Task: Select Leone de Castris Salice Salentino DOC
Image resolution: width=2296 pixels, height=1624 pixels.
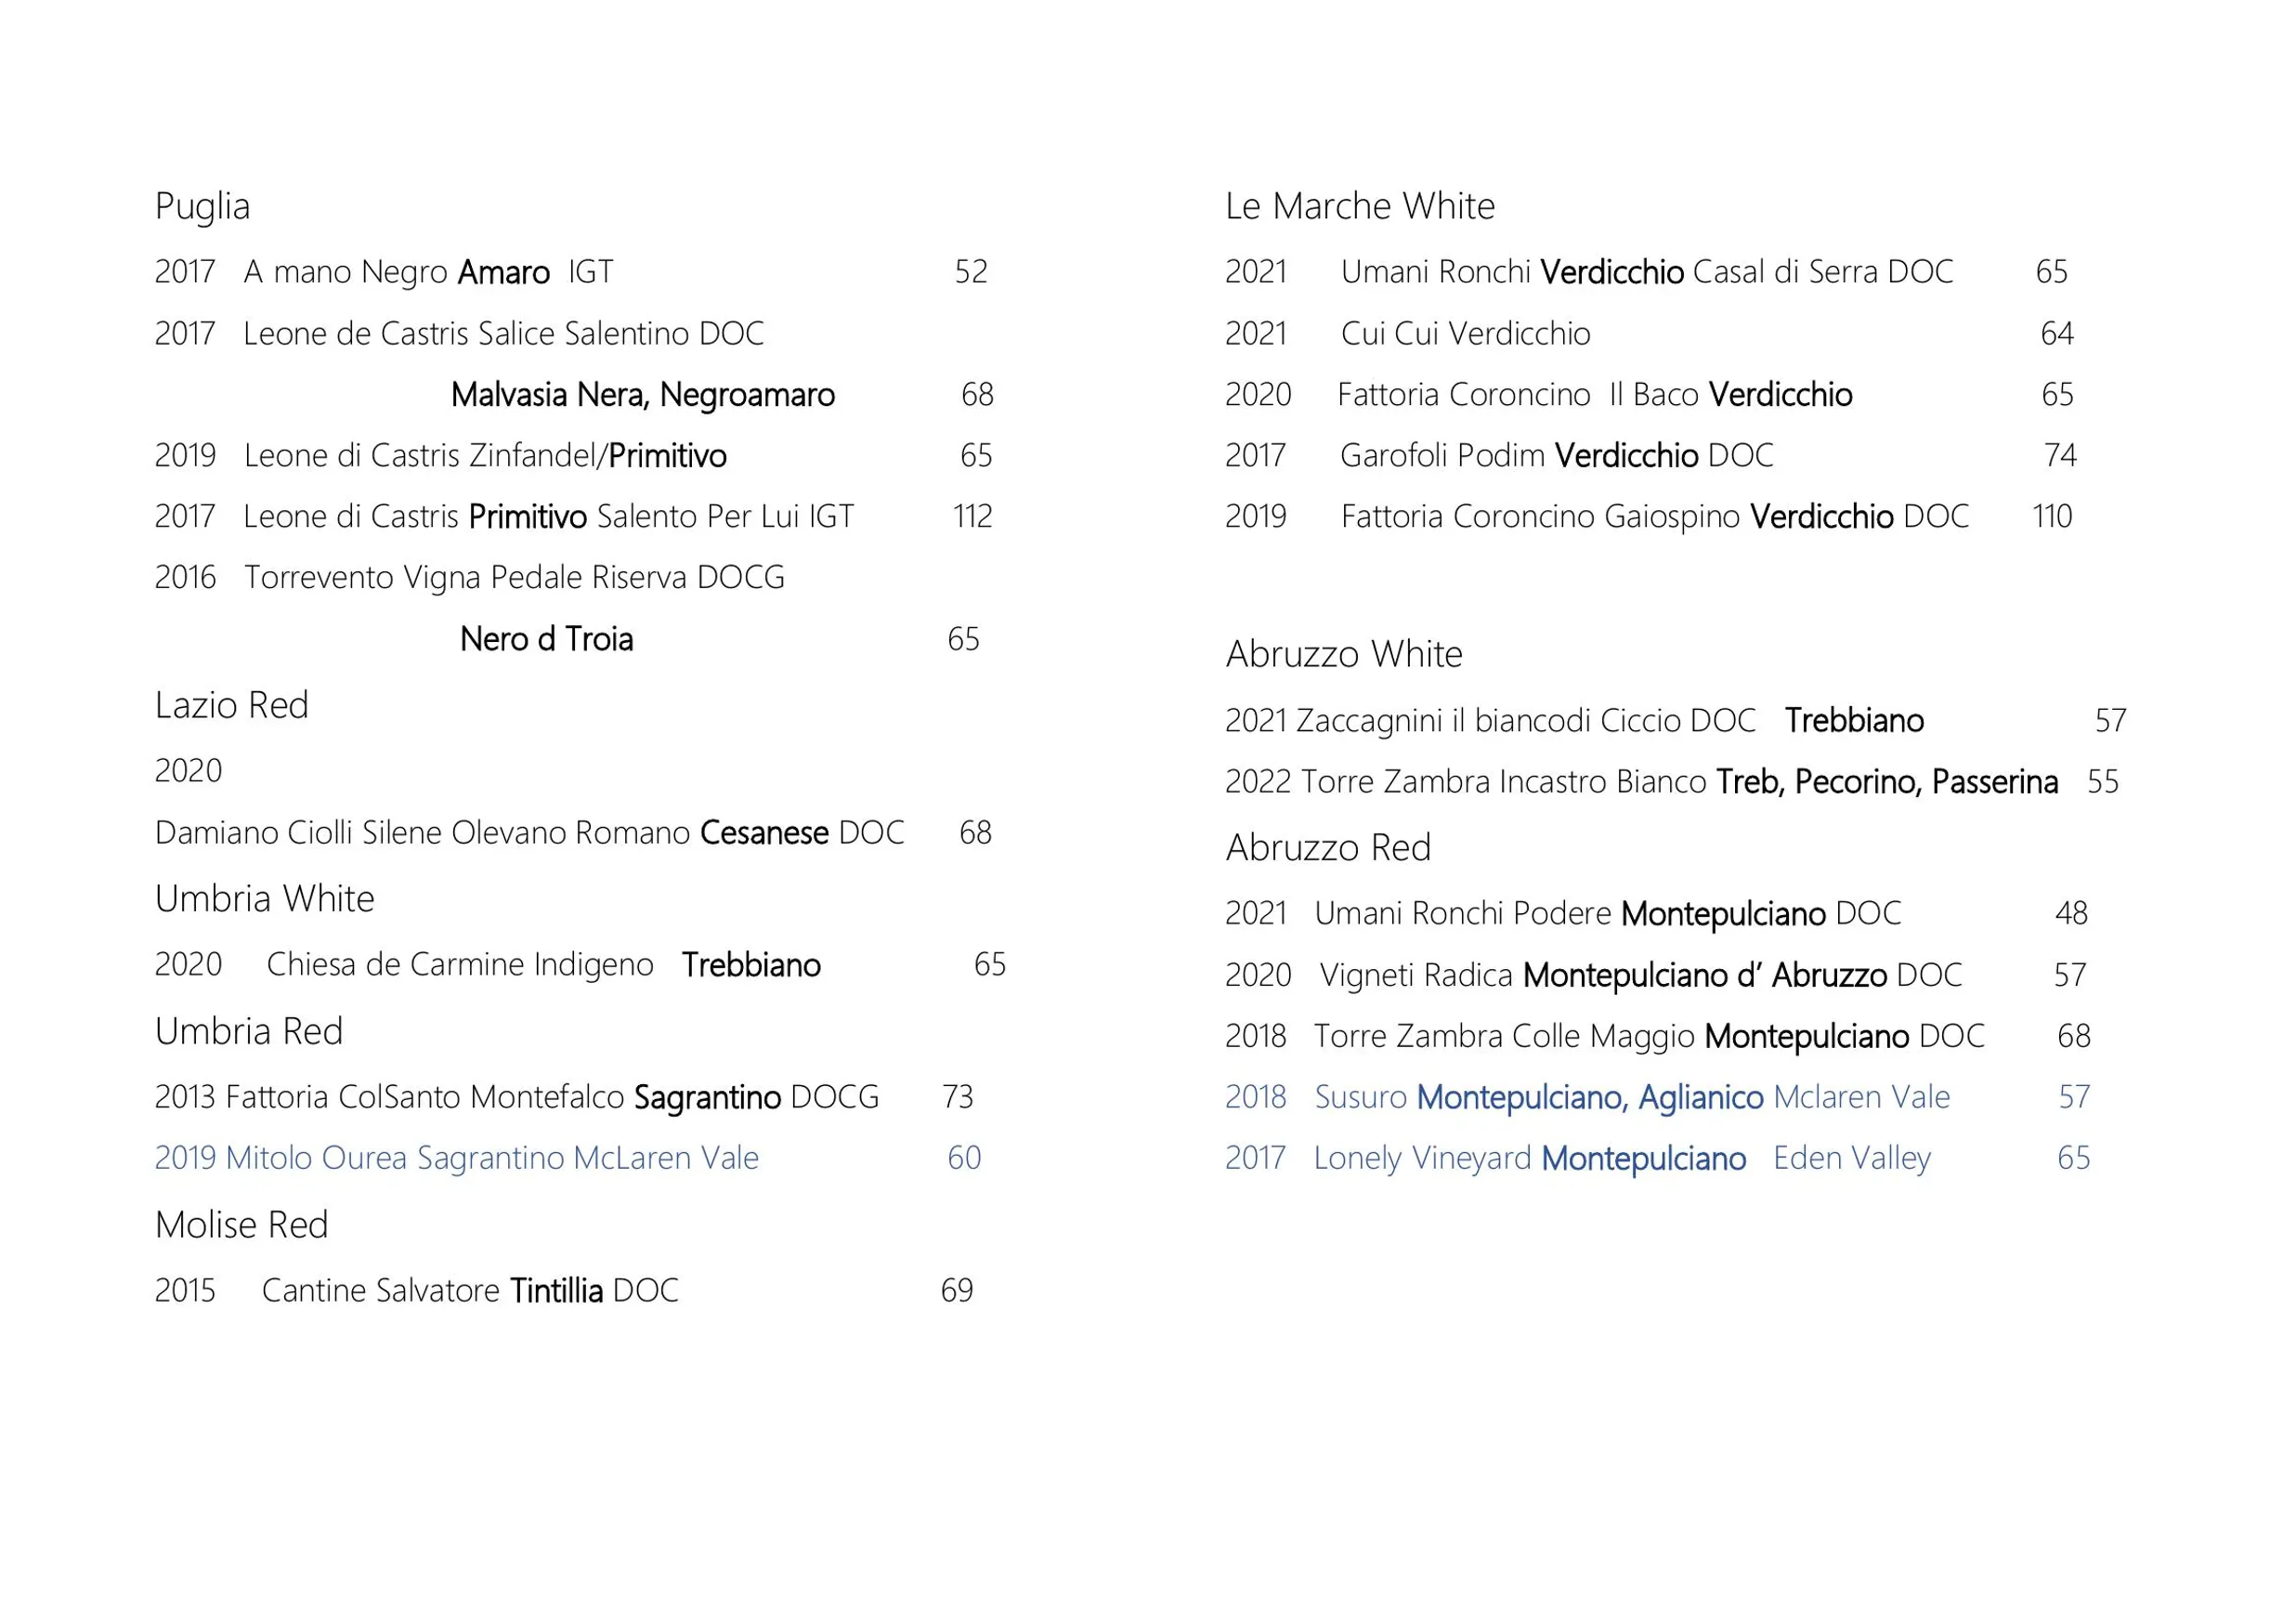Action: click(503, 333)
